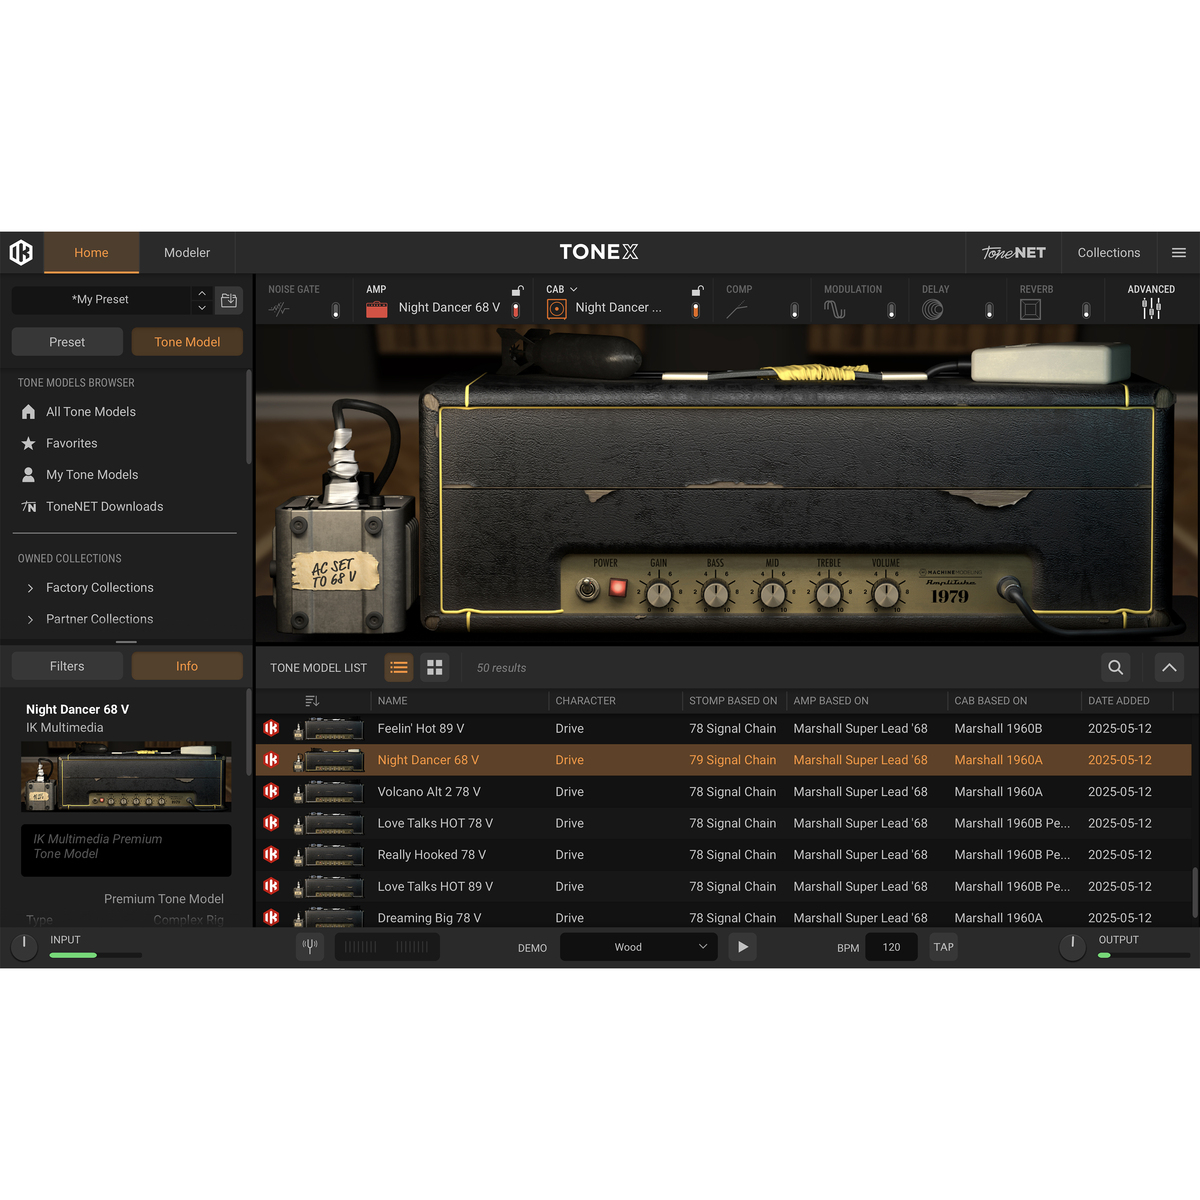Play the demo track
The width and height of the screenshot is (1200, 1200).
click(742, 947)
